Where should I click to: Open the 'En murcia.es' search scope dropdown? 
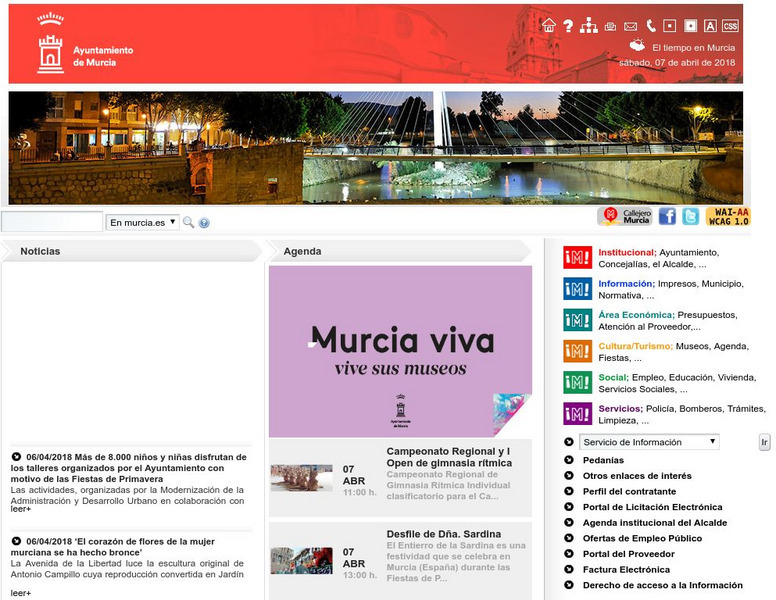(x=143, y=222)
